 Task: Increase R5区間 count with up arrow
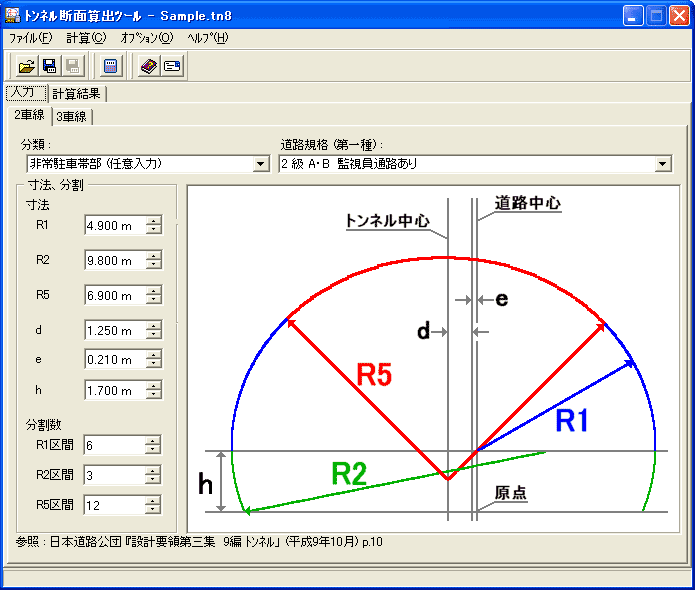(153, 500)
